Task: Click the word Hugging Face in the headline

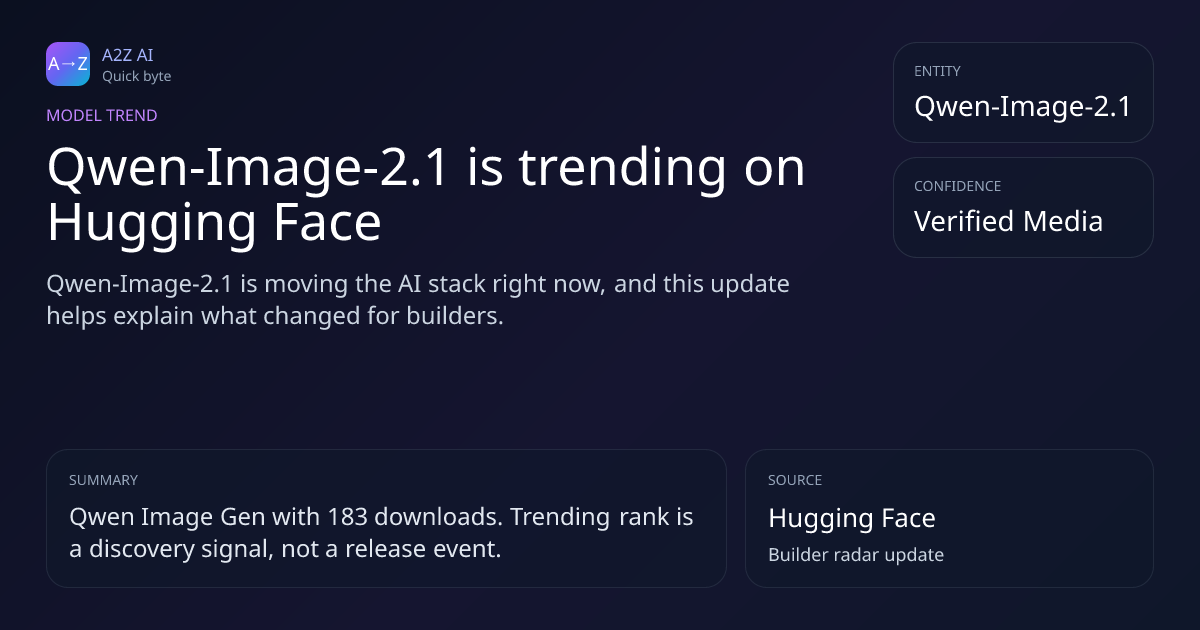Action: (x=214, y=224)
